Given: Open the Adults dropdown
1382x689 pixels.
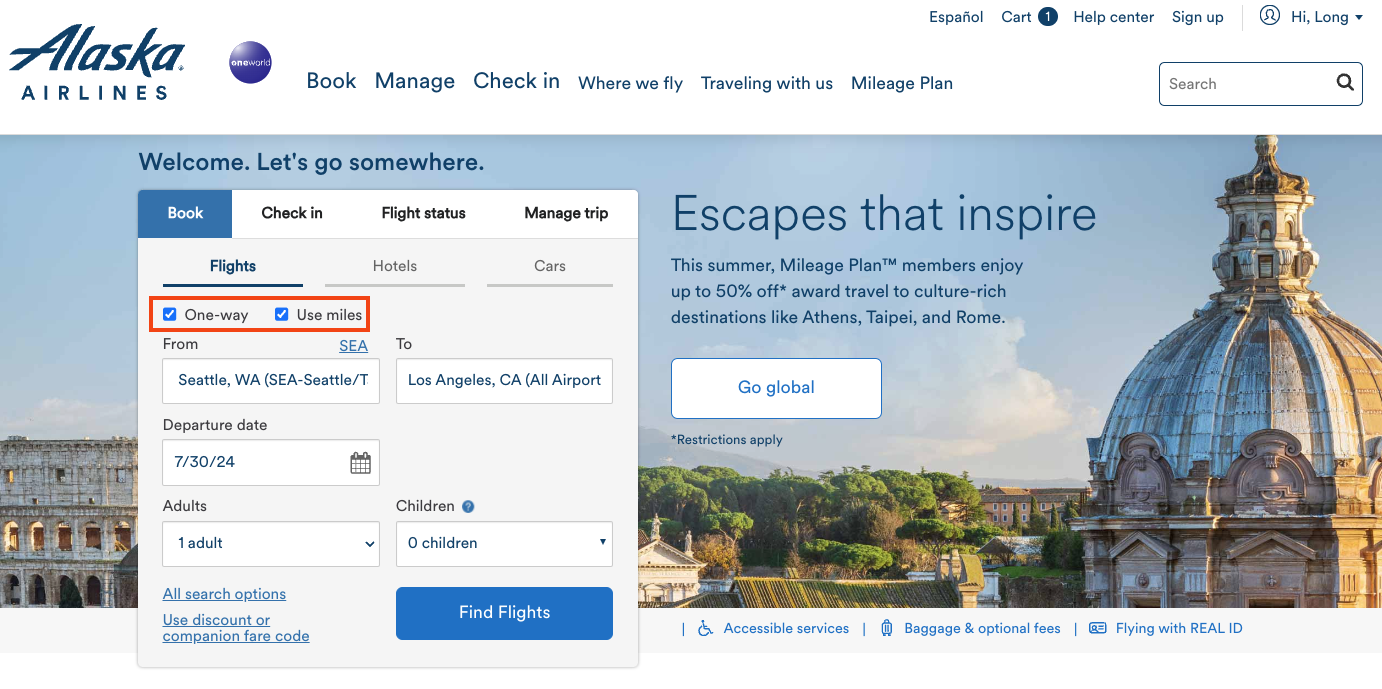Looking at the screenshot, I should coord(270,543).
